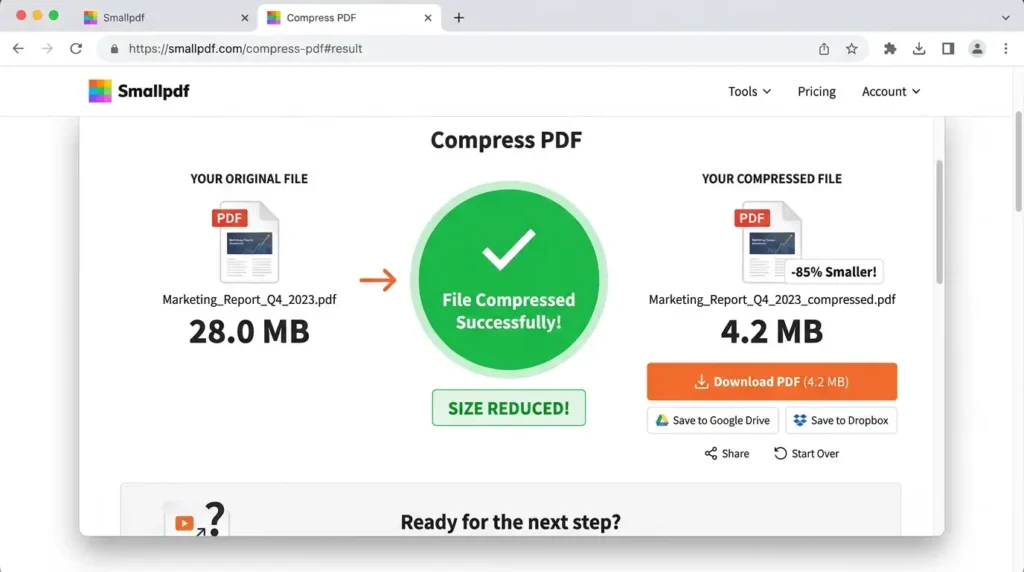Click the Smallpdf colorful logo icon
The width and height of the screenshot is (1024, 572).
(100, 91)
